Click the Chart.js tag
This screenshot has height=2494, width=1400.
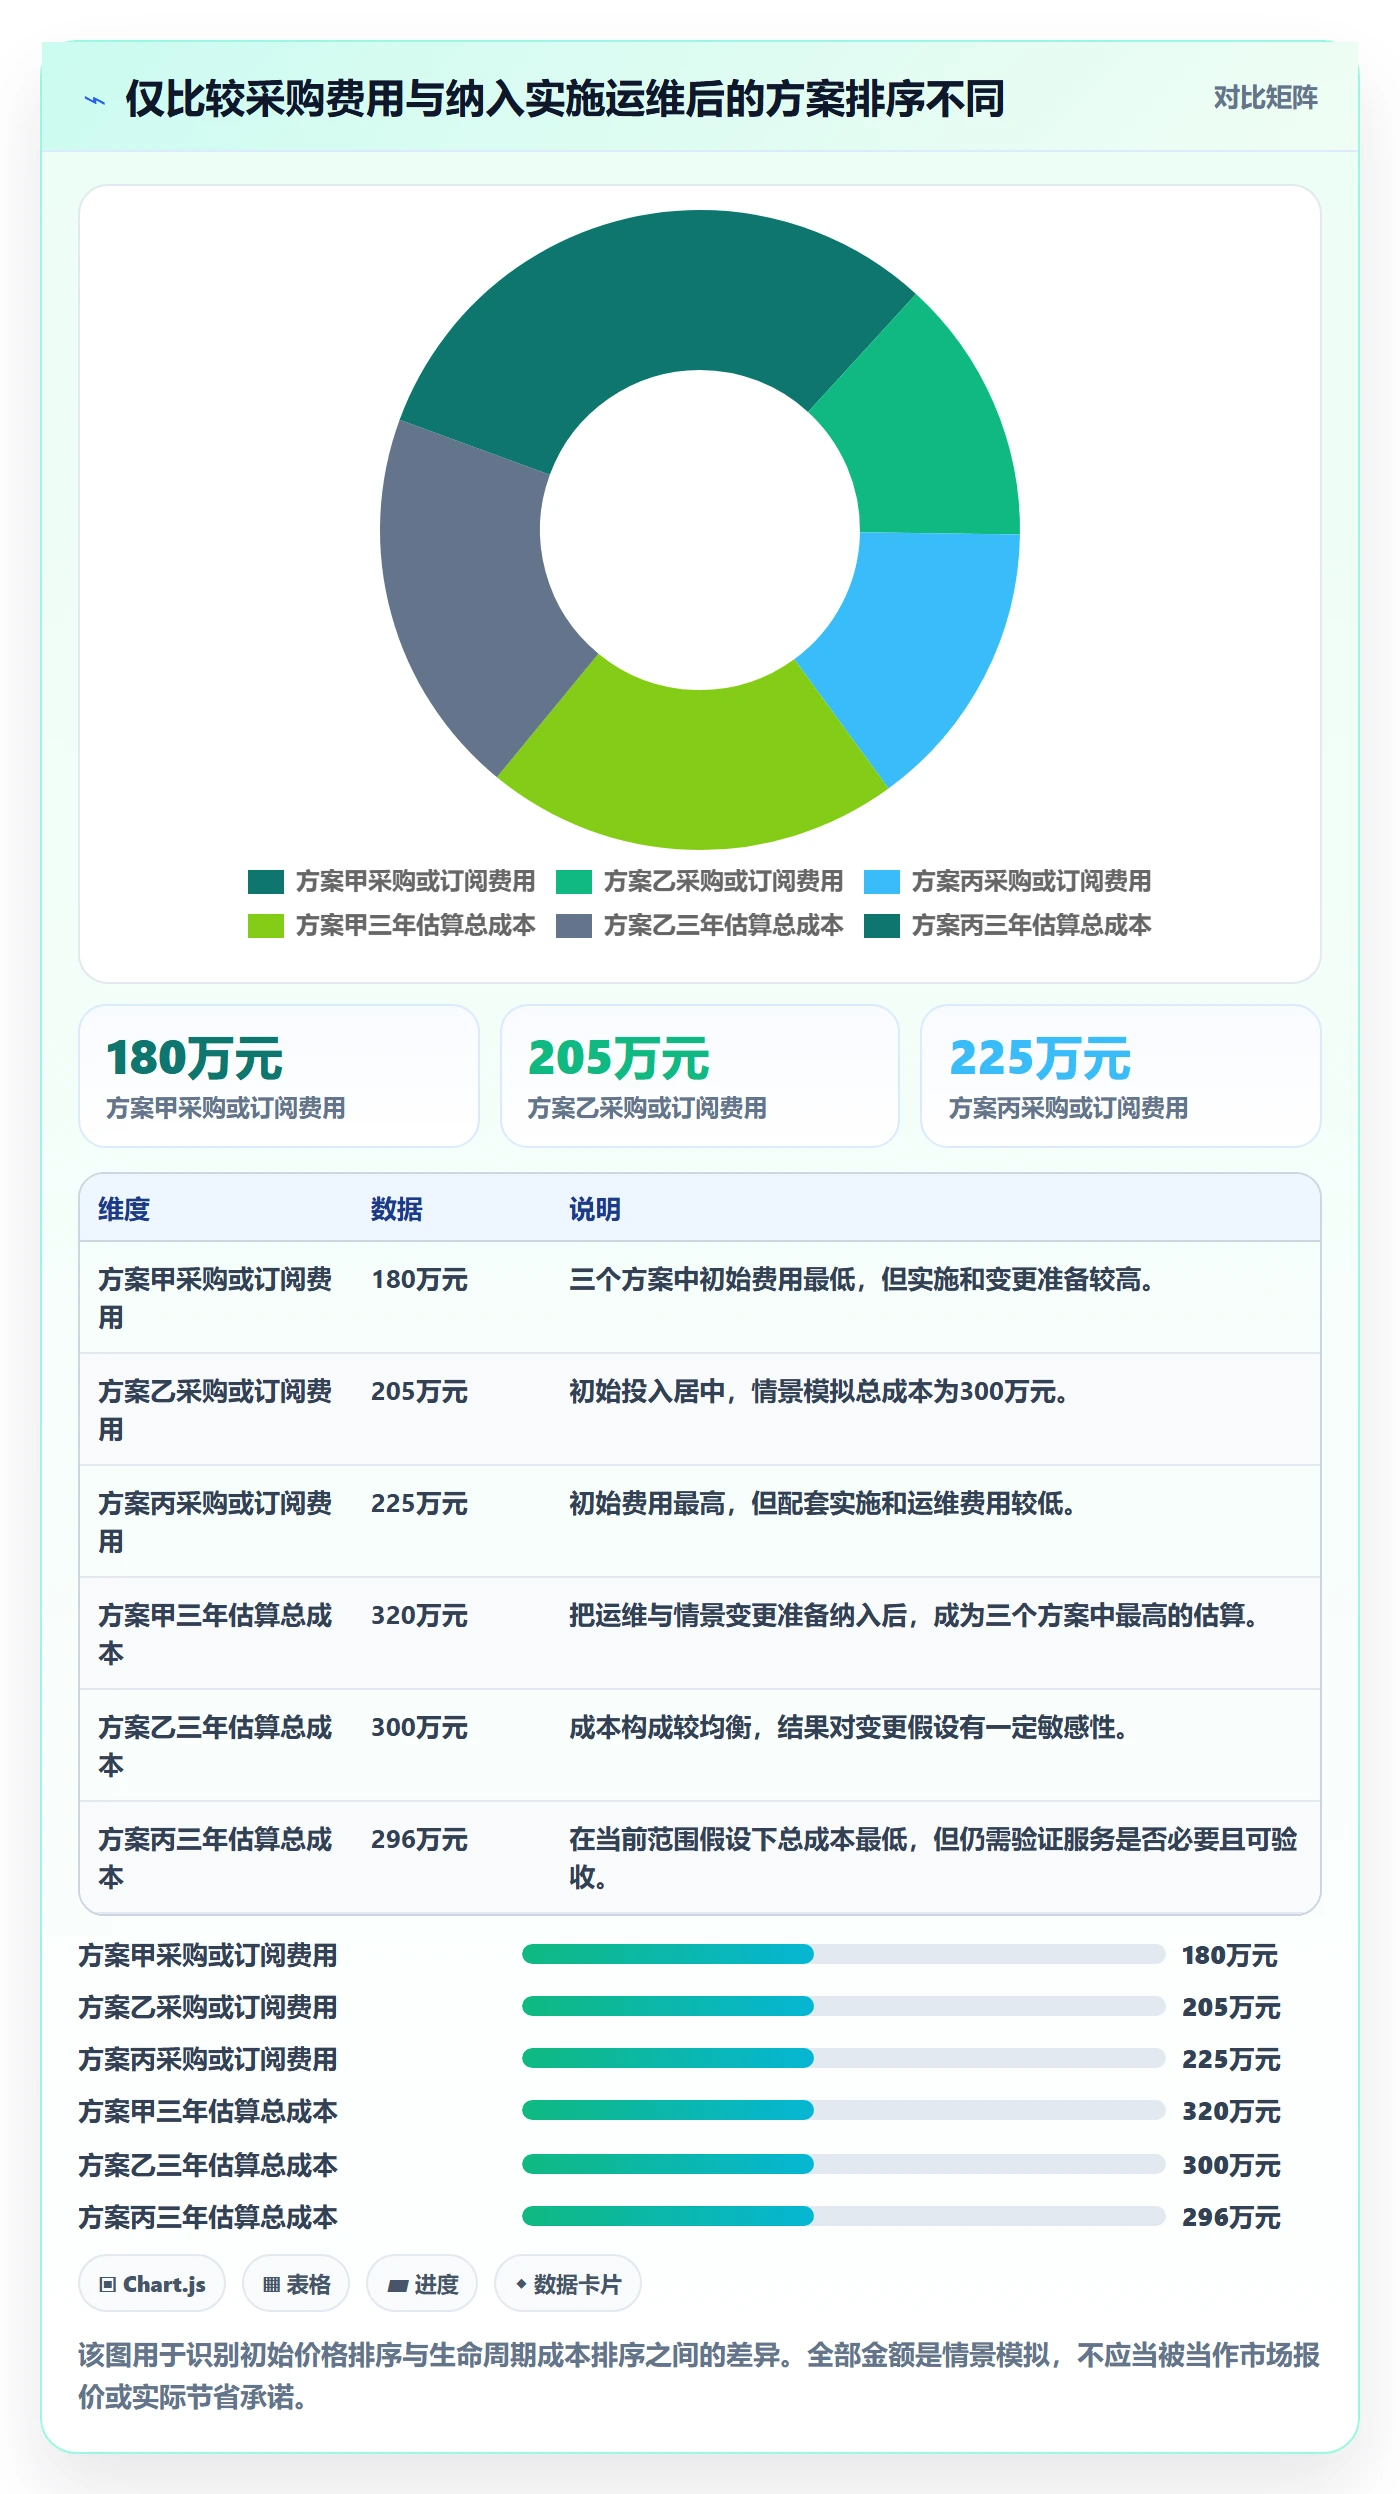point(152,2284)
